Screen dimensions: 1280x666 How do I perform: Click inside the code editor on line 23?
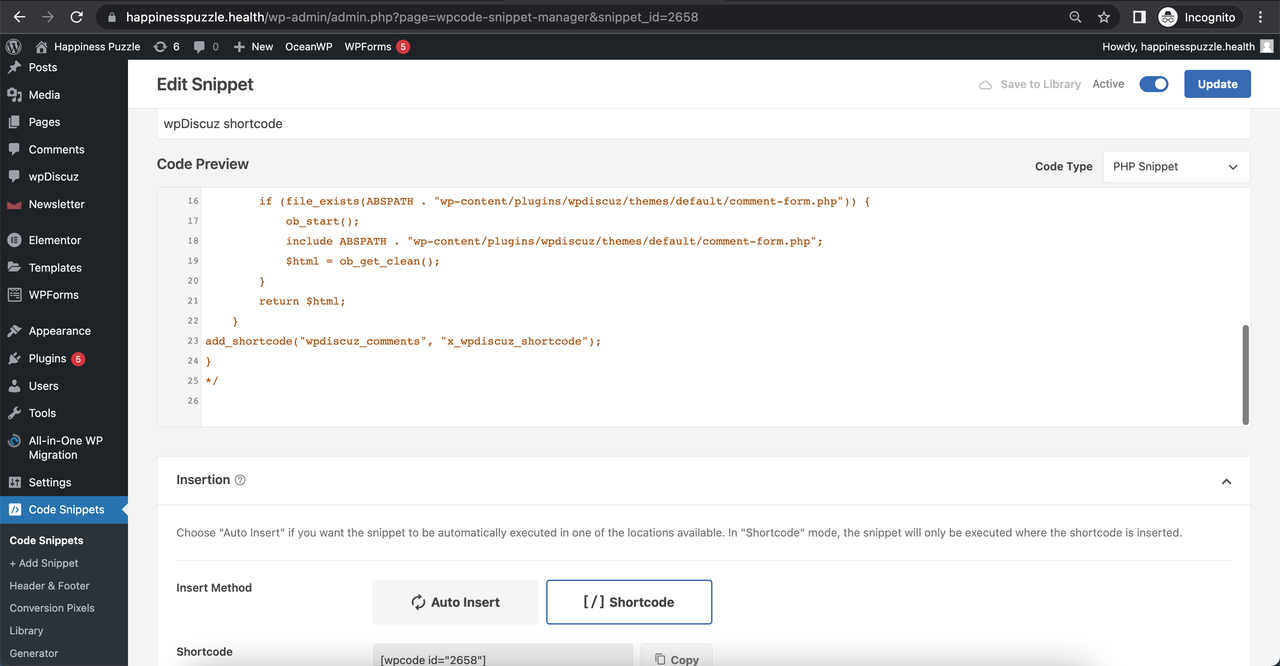[402, 341]
